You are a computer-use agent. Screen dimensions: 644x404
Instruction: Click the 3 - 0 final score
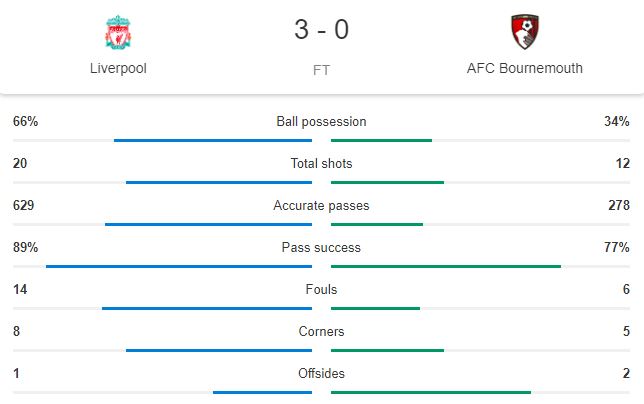[x=322, y=30]
